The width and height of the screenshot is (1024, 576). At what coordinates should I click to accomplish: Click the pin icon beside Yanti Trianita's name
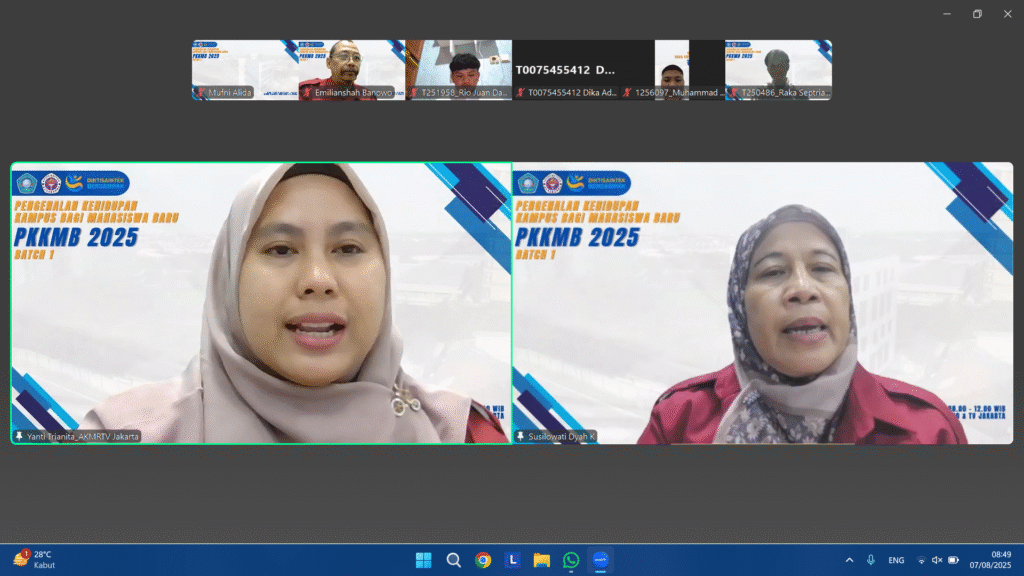19,436
